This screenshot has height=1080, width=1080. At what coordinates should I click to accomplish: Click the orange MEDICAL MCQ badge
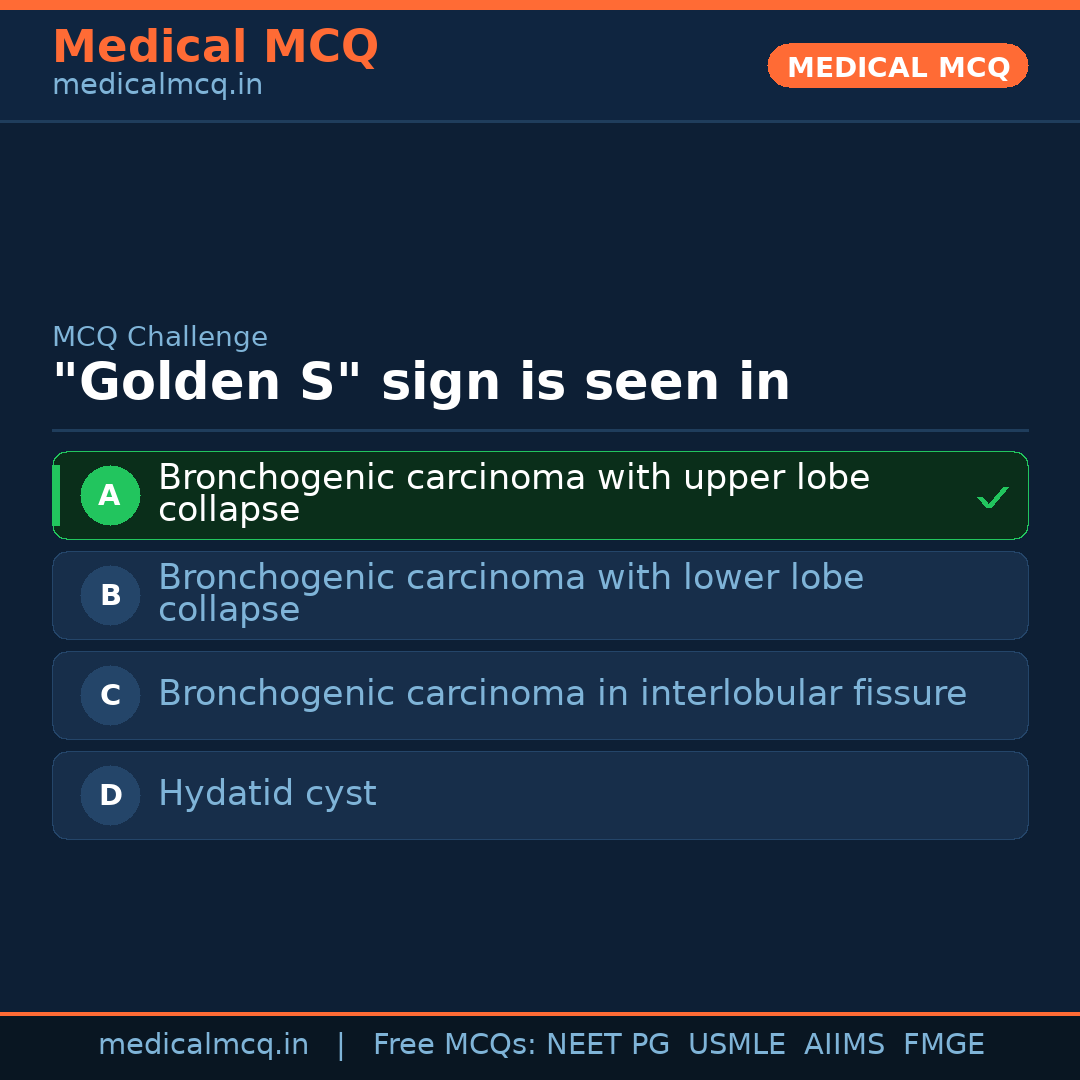[x=897, y=66]
